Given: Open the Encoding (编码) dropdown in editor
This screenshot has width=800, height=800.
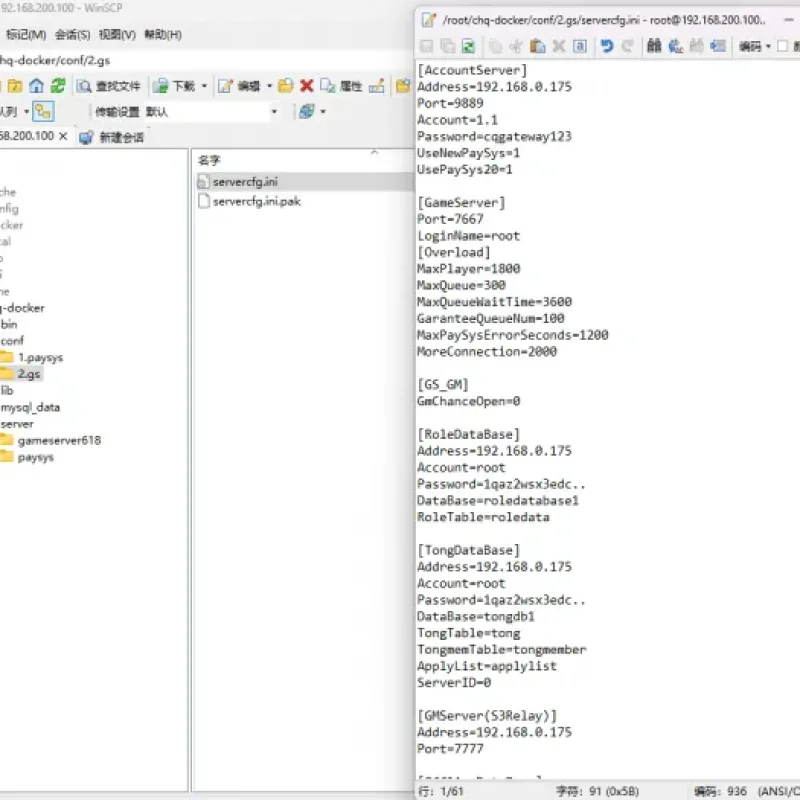Looking at the screenshot, I should click(755, 46).
